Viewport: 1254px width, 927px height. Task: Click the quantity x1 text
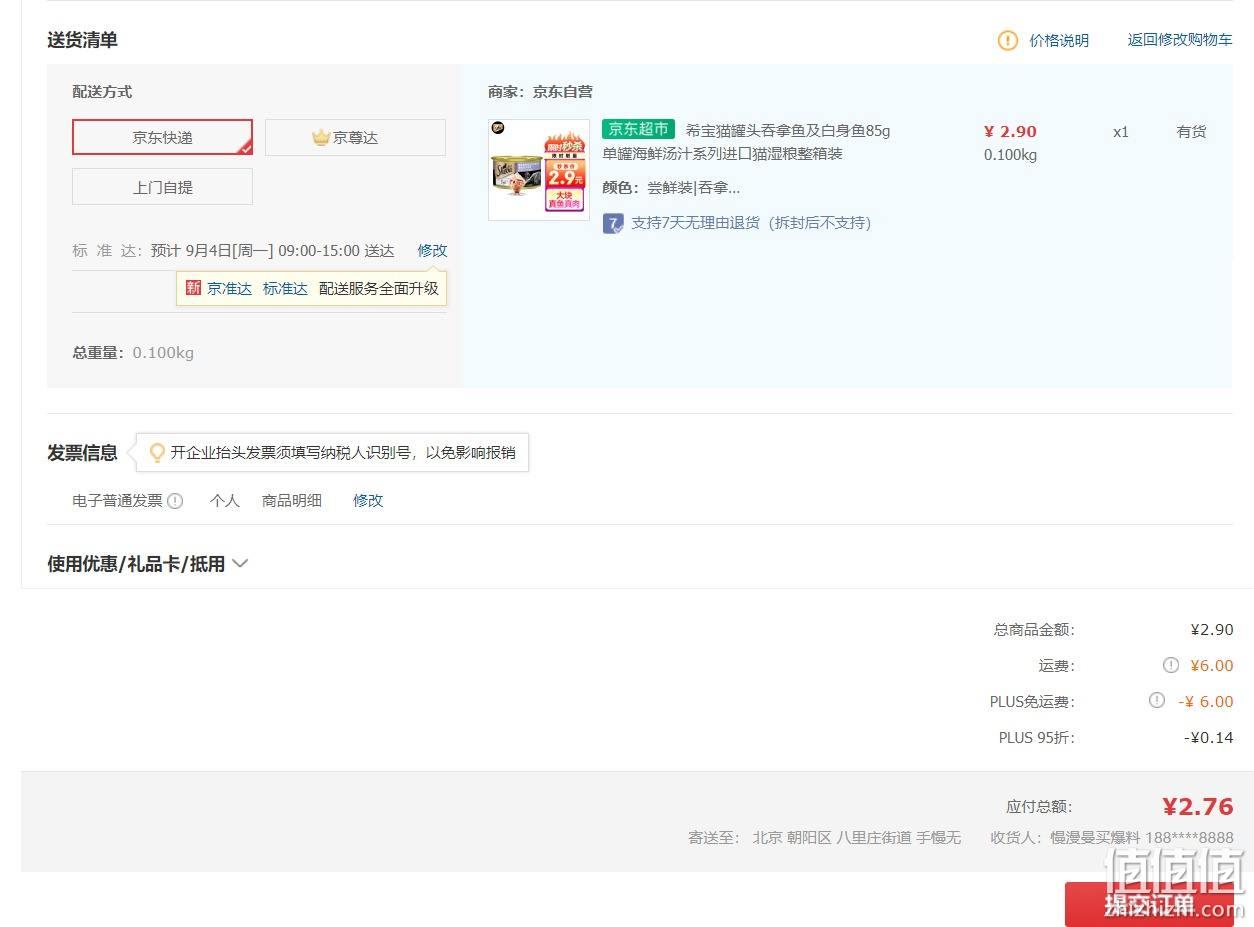1121,132
